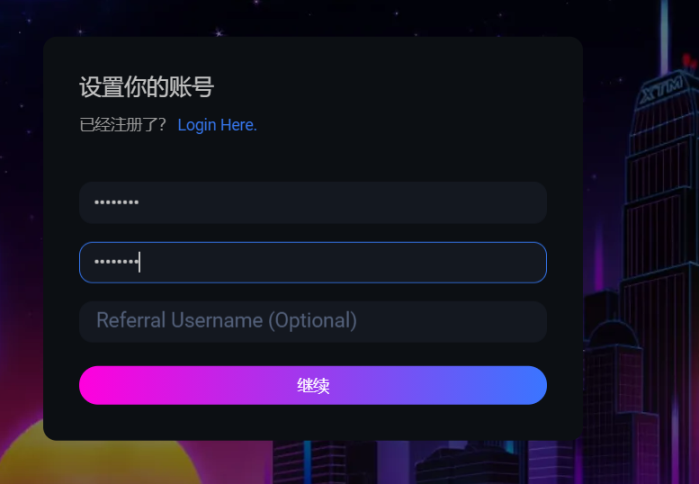
Task: Click the word Here in the login link
Action: pos(238,125)
